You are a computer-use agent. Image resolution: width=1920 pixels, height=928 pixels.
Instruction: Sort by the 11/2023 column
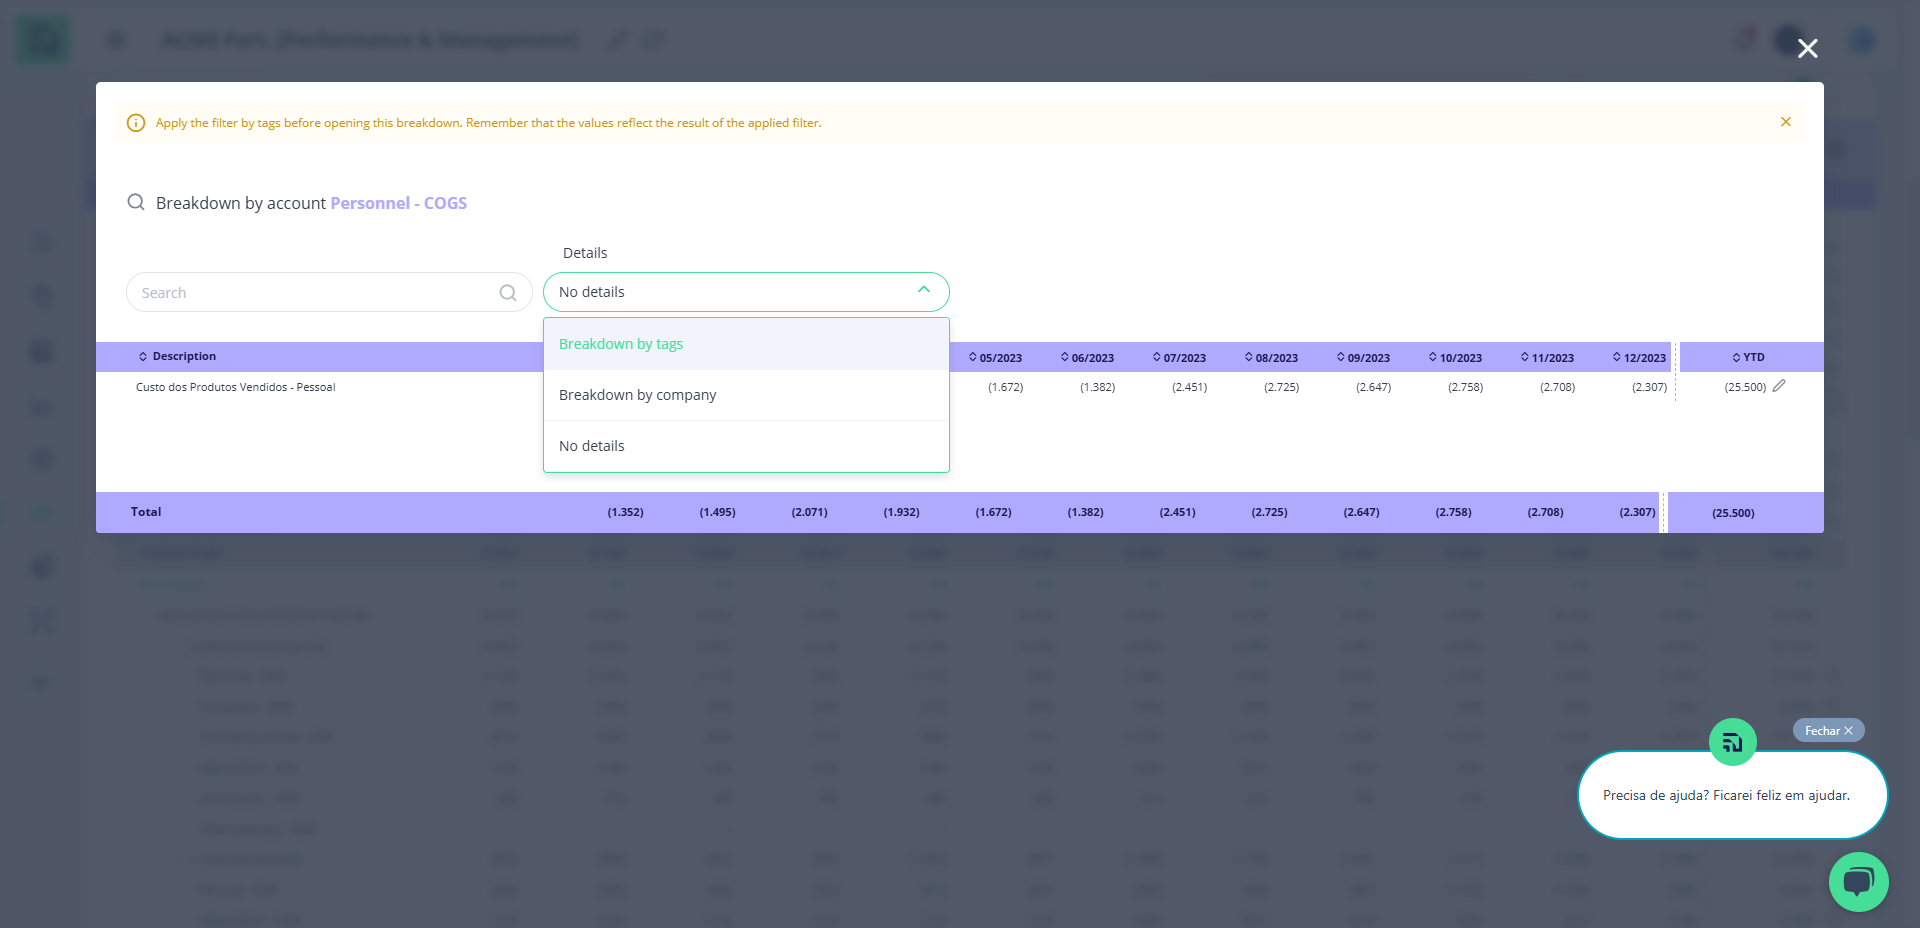point(1548,358)
